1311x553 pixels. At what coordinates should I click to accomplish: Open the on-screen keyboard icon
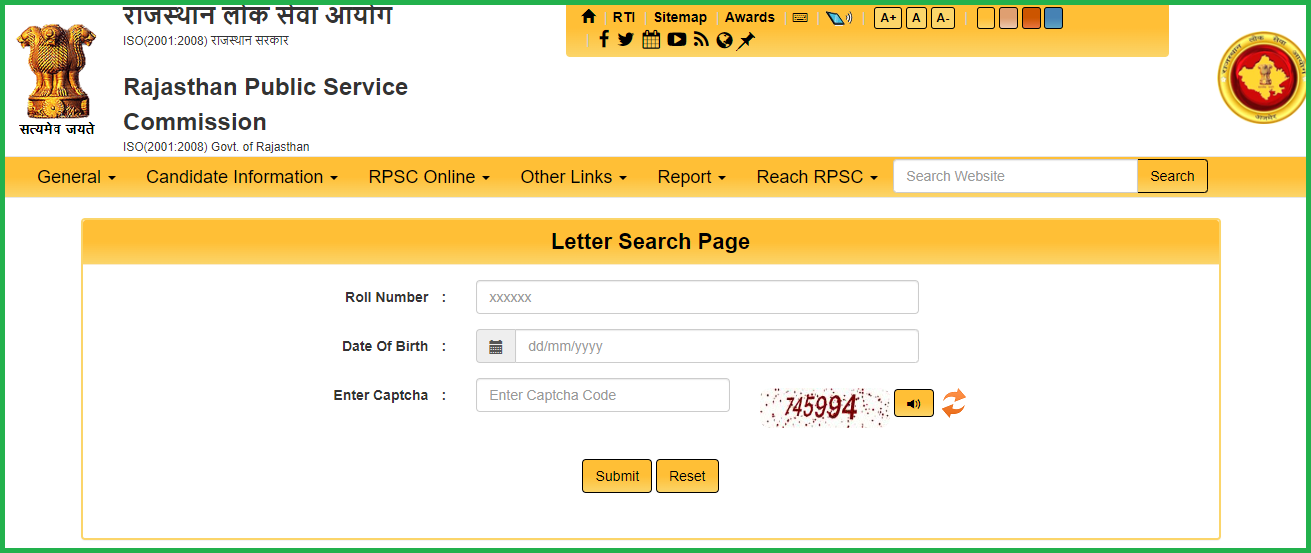[x=800, y=17]
